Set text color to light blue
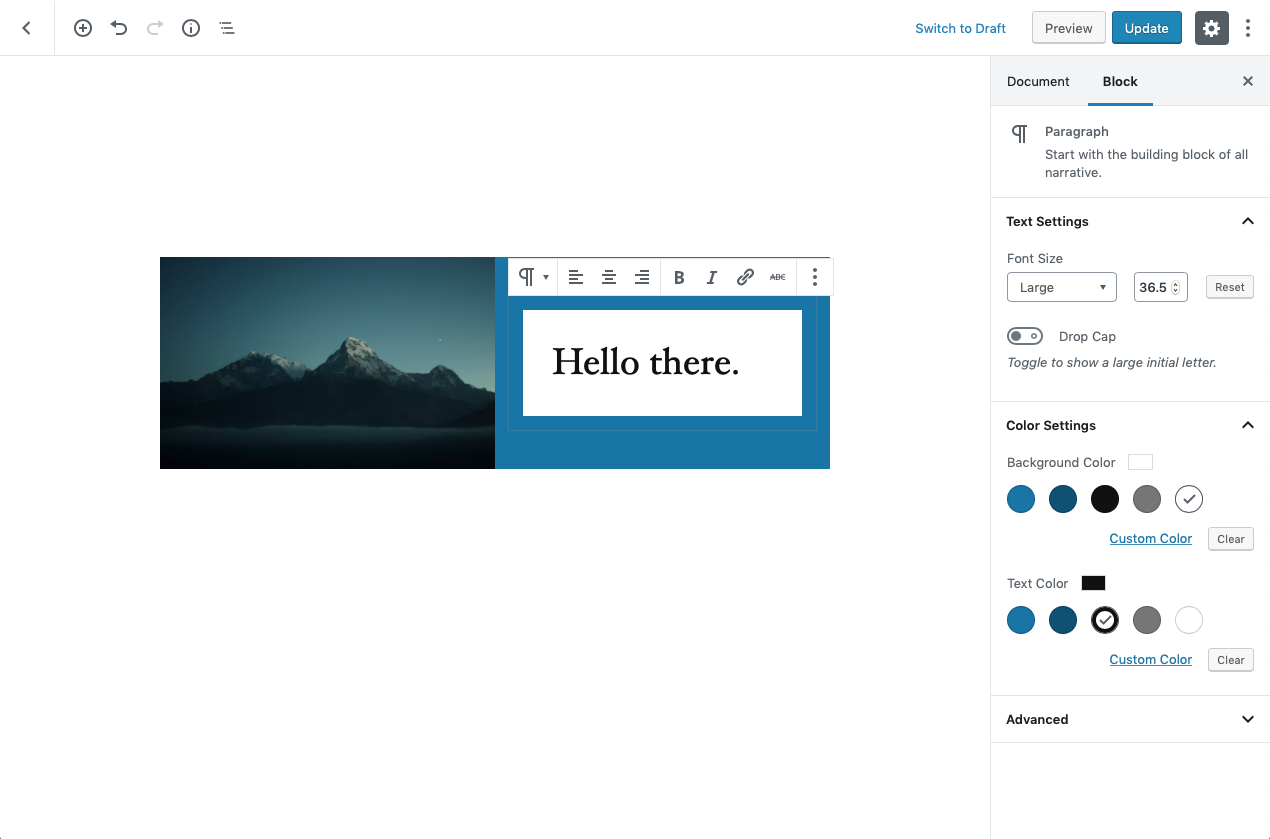 (1021, 620)
